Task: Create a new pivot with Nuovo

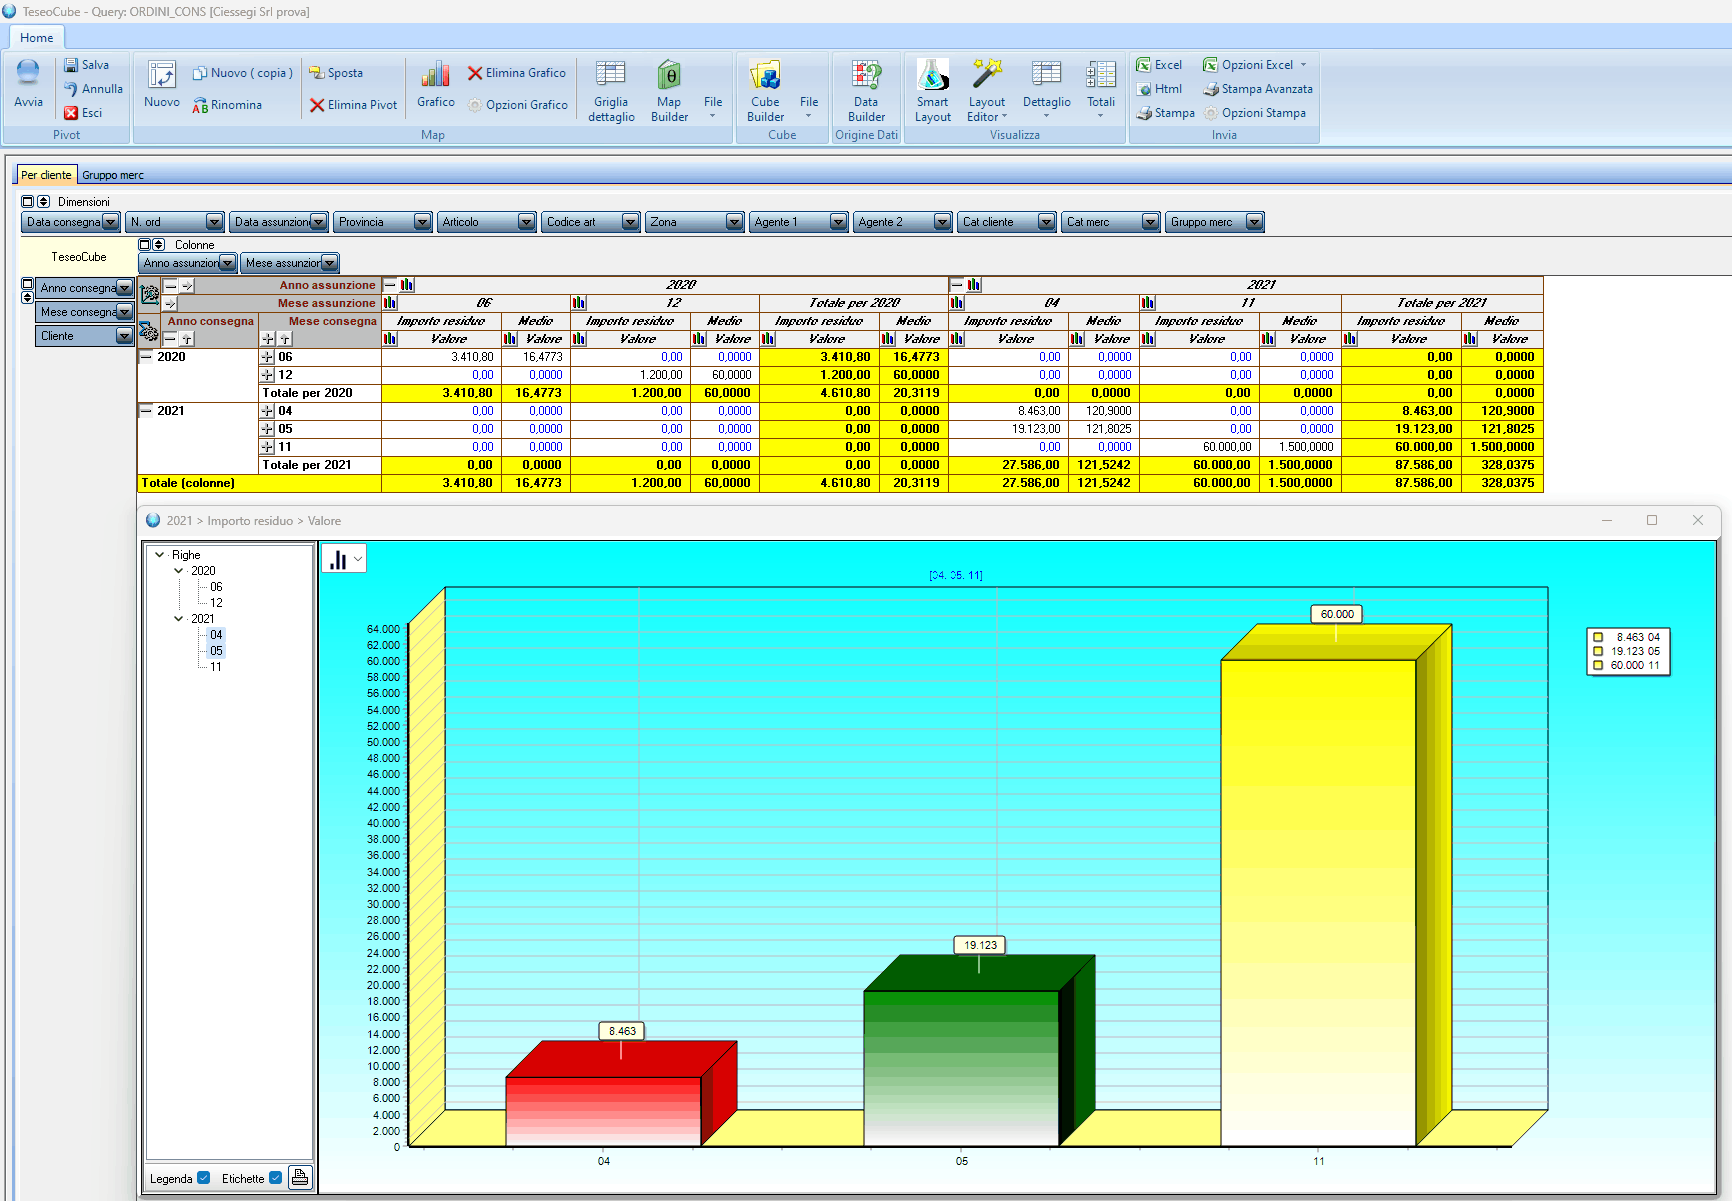Action: 162,84
